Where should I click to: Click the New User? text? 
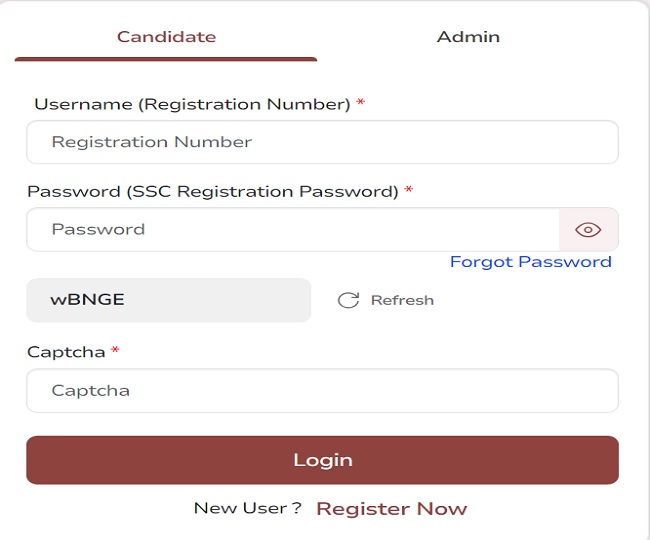(247, 508)
